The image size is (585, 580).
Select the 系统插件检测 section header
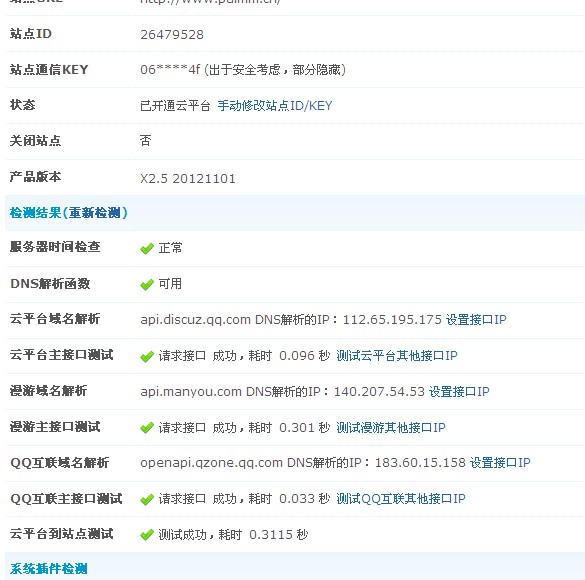49,569
